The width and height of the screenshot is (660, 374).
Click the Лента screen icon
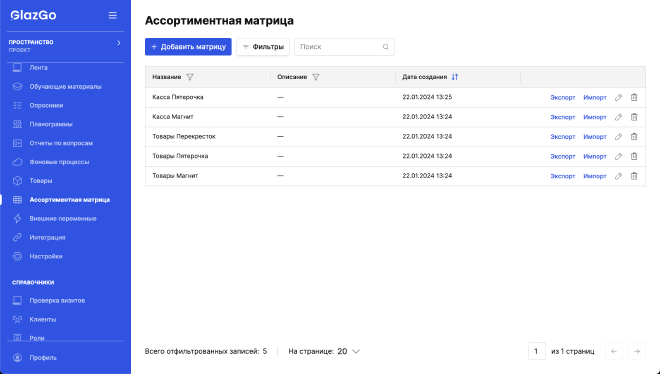coord(17,68)
